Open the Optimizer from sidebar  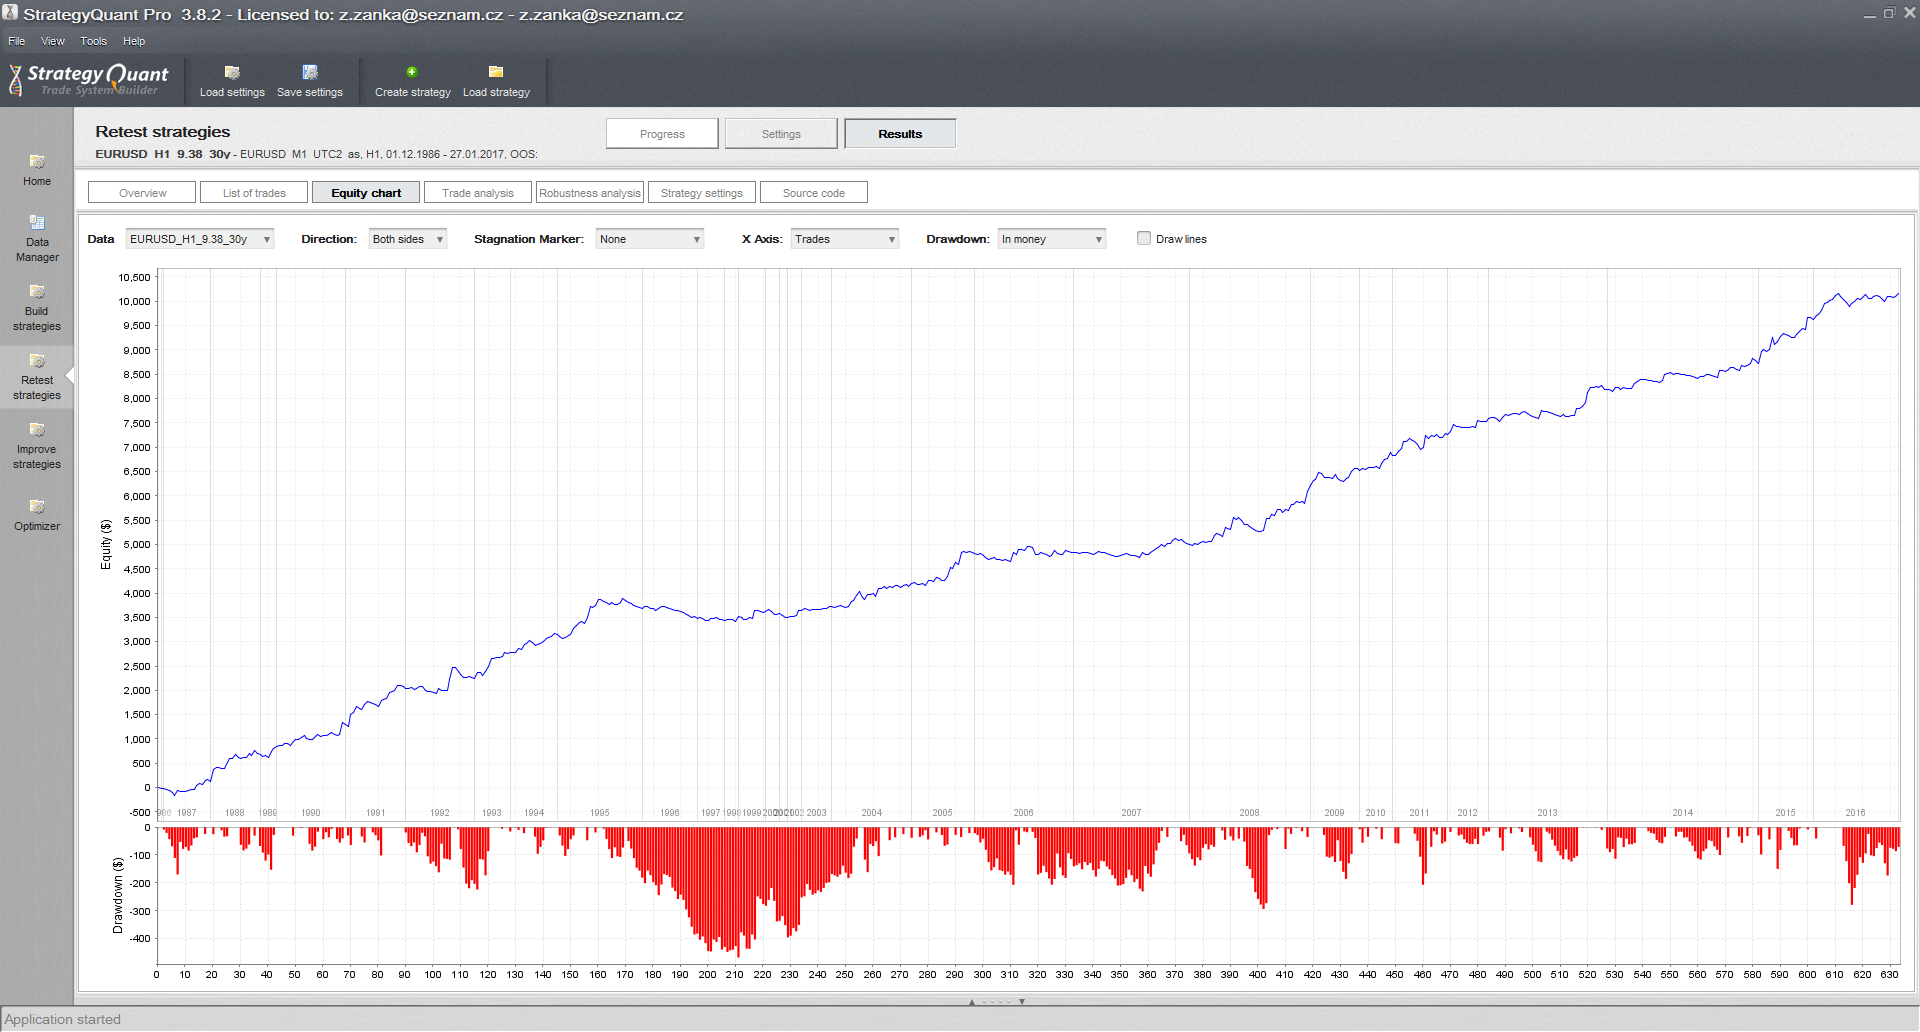37,515
